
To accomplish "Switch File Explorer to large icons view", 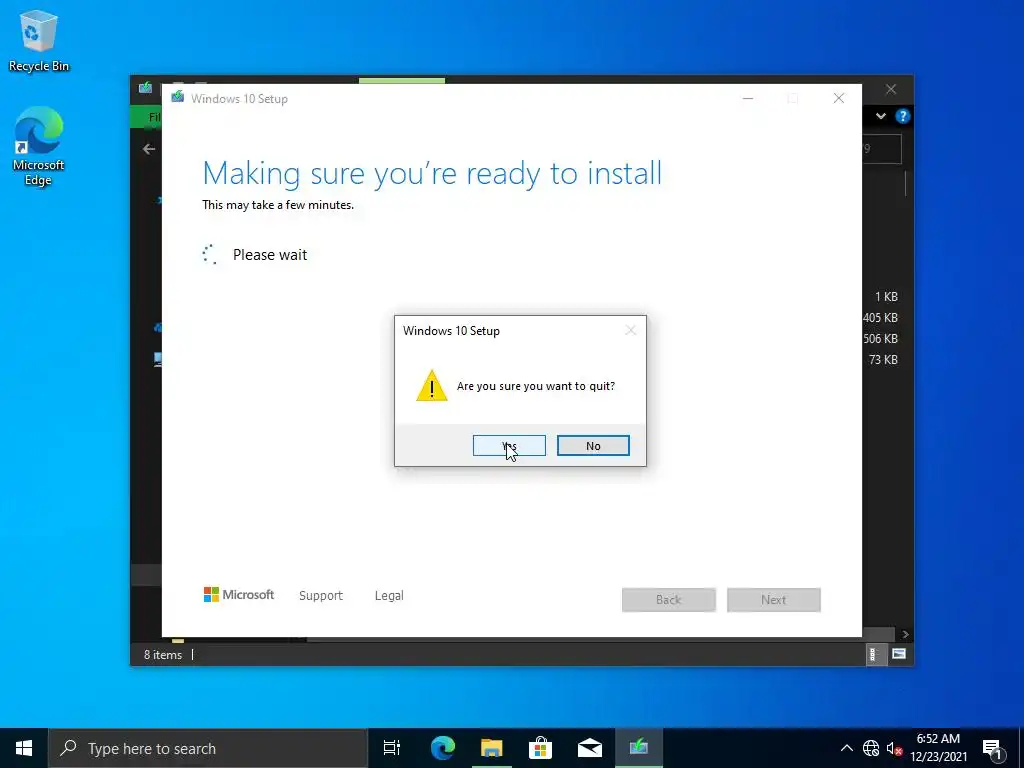I will (899, 654).
